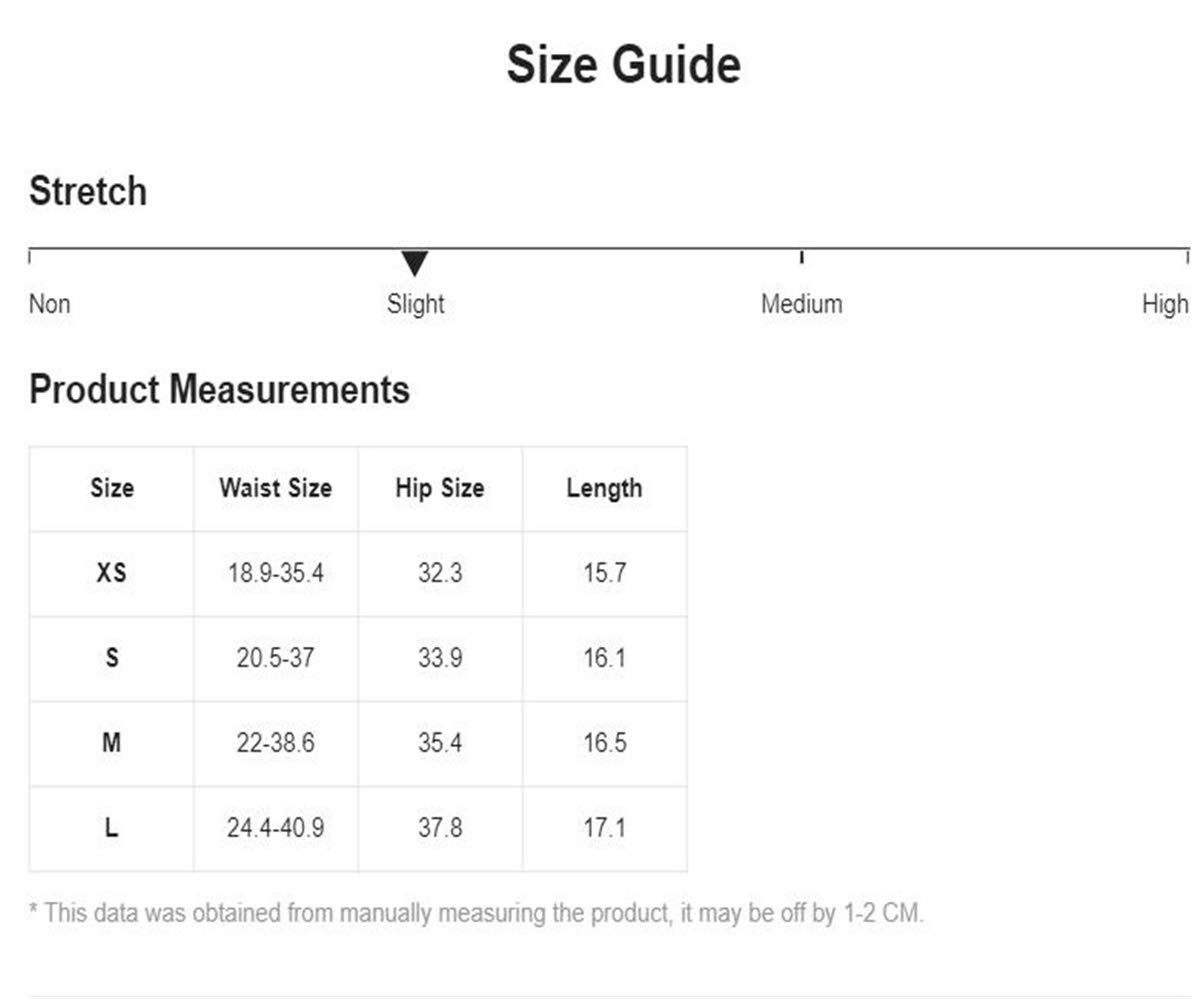
Task: Click the High stretch label
Action: 1165,304
